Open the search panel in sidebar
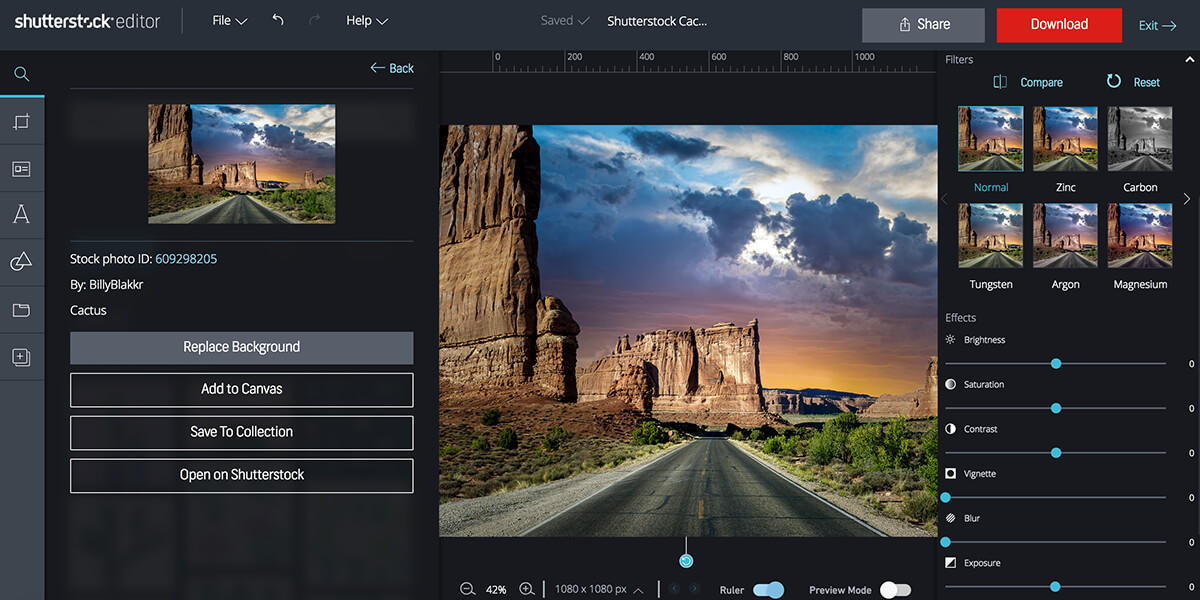 point(22,74)
